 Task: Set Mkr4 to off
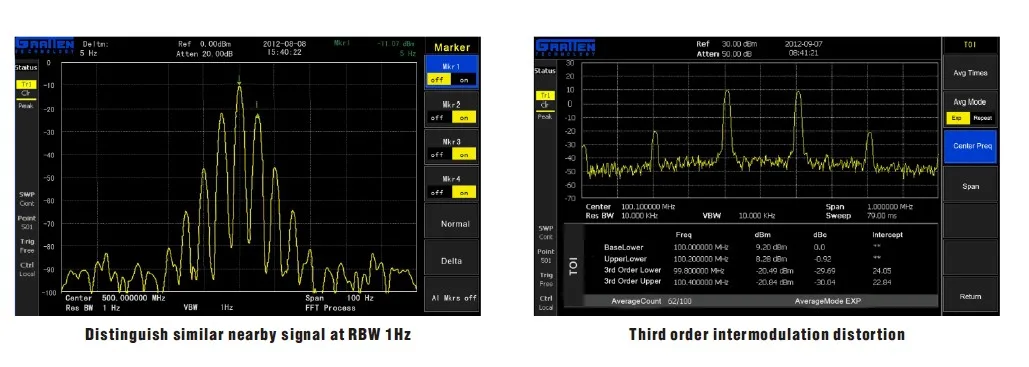tap(438, 192)
